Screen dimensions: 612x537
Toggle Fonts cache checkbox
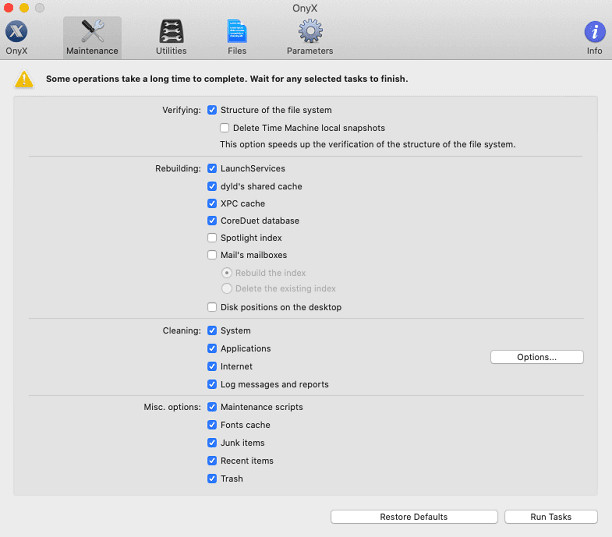coord(212,425)
